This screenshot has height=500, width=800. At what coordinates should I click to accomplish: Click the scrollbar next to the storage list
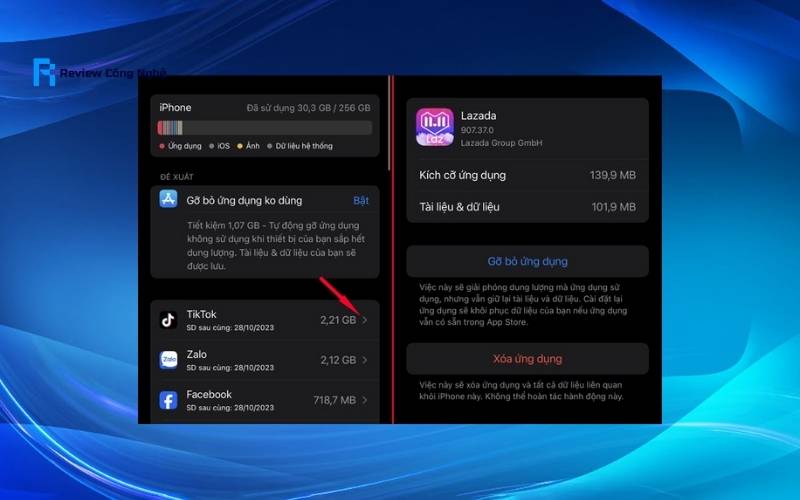click(x=389, y=123)
